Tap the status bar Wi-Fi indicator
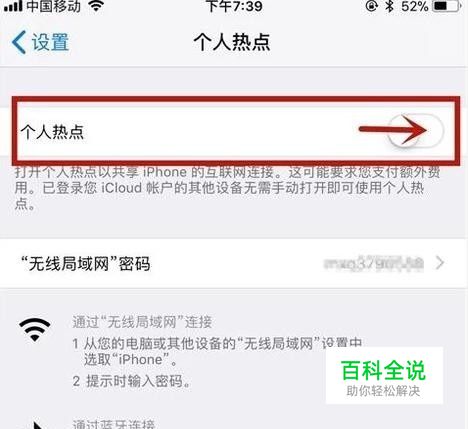Screen dimensions: 468x429 tap(96, 6)
